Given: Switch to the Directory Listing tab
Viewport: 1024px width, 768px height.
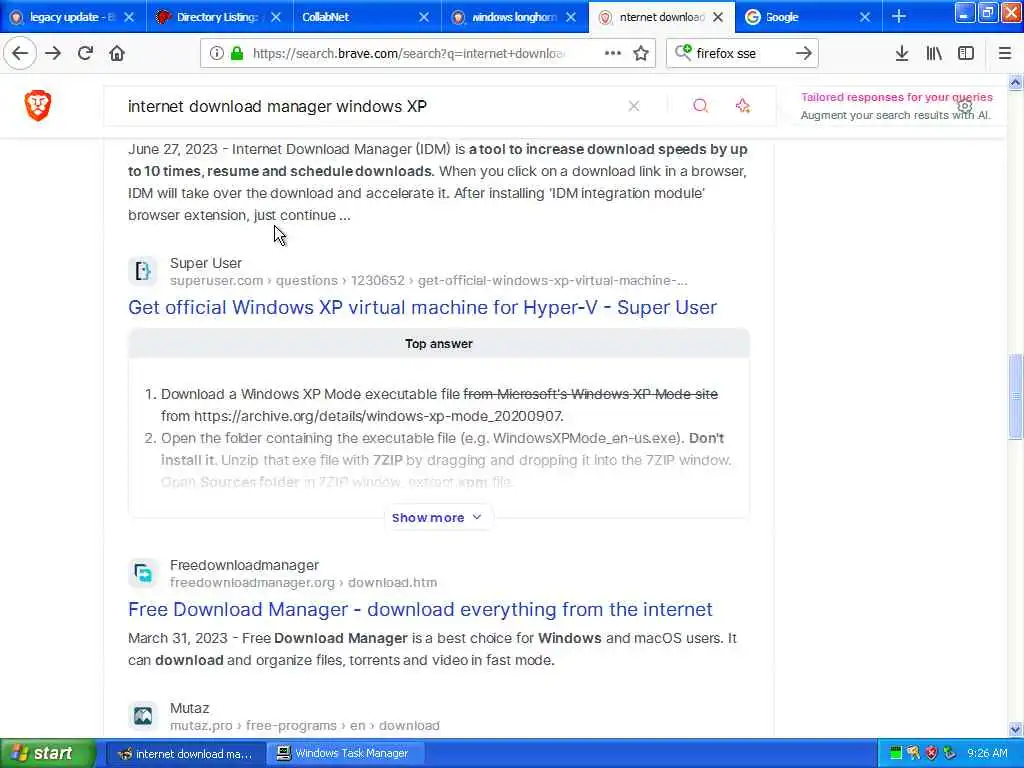Looking at the screenshot, I should click(216, 17).
